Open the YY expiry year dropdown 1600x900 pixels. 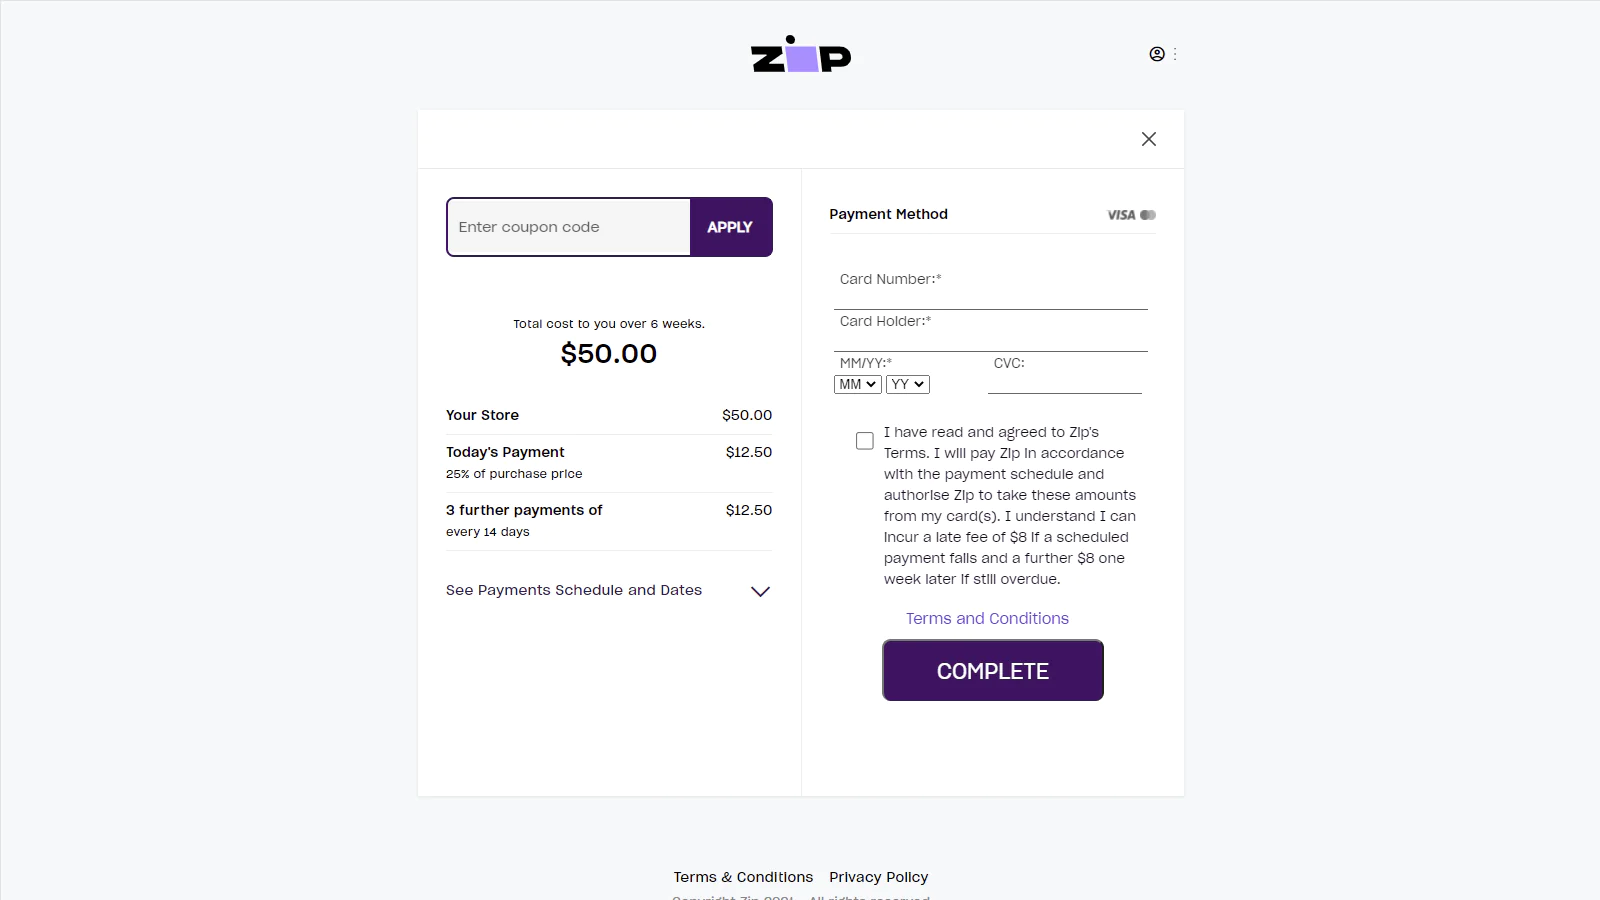pos(907,384)
